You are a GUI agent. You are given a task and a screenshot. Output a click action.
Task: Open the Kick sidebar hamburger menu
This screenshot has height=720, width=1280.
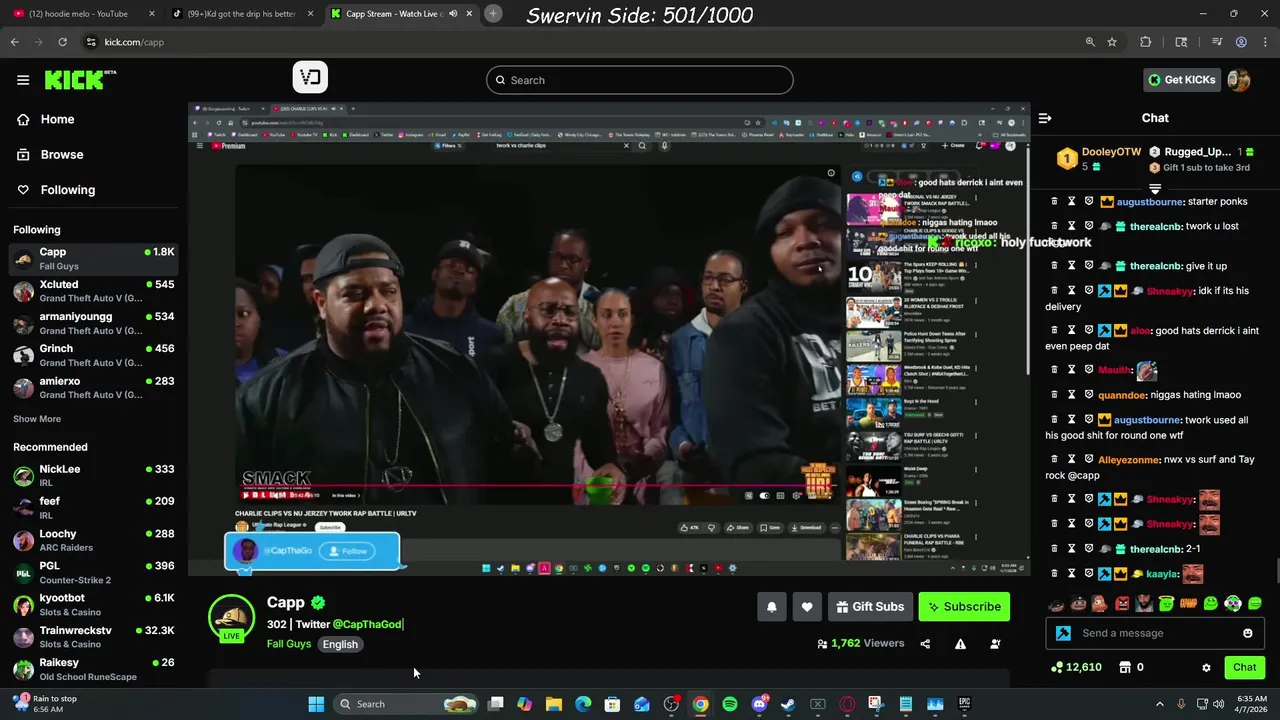pyautogui.click(x=23, y=80)
